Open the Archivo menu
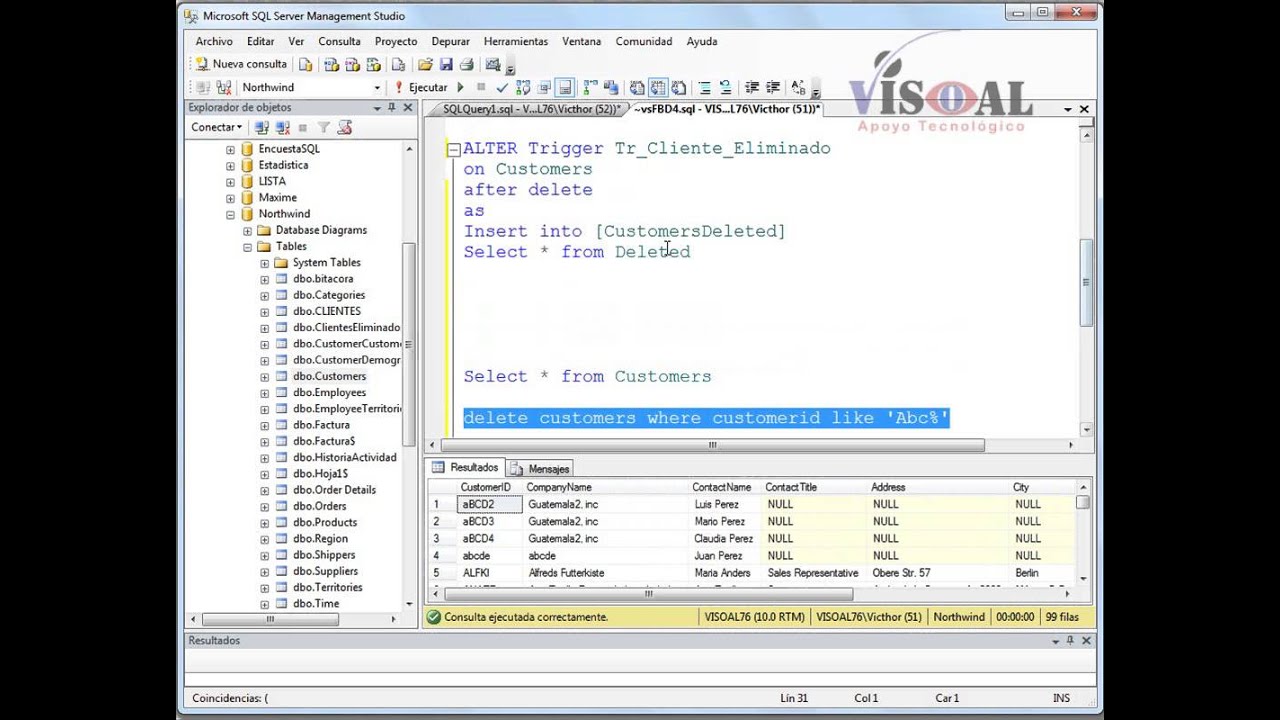This screenshot has width=1280, height=720. [214, 41]
